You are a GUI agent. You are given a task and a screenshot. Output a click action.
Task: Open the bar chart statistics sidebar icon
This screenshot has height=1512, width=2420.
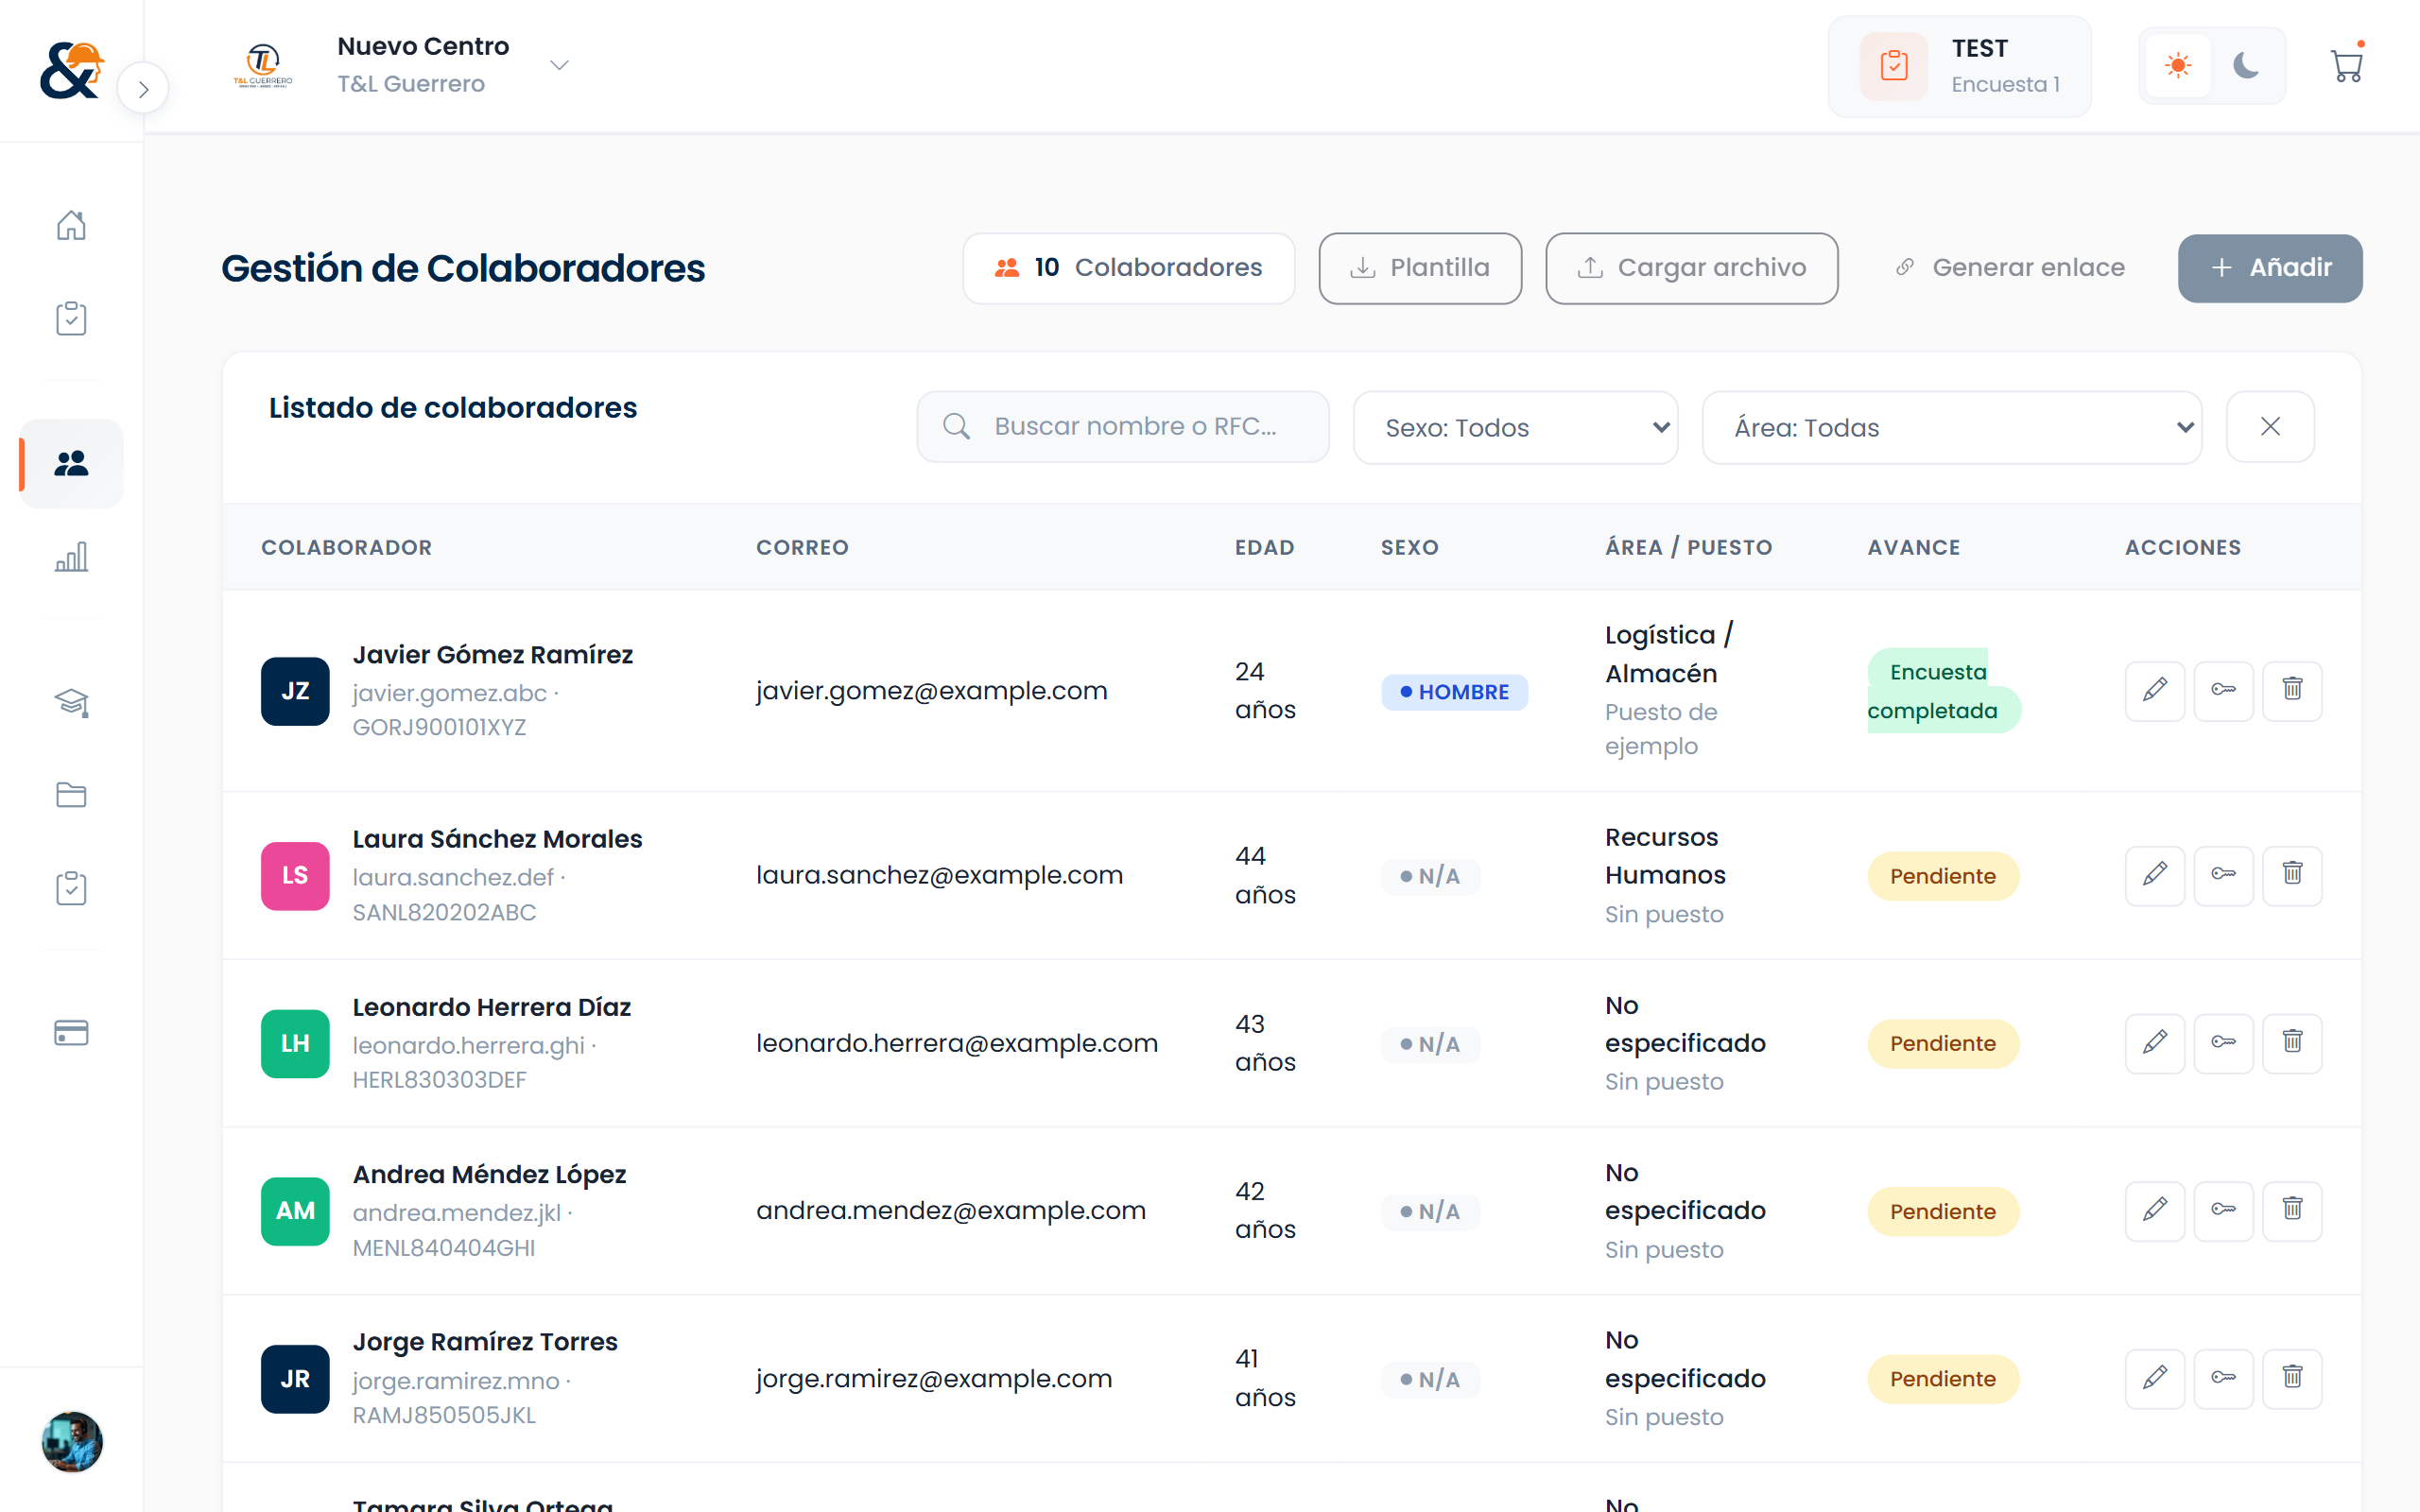tap(71, 557)
